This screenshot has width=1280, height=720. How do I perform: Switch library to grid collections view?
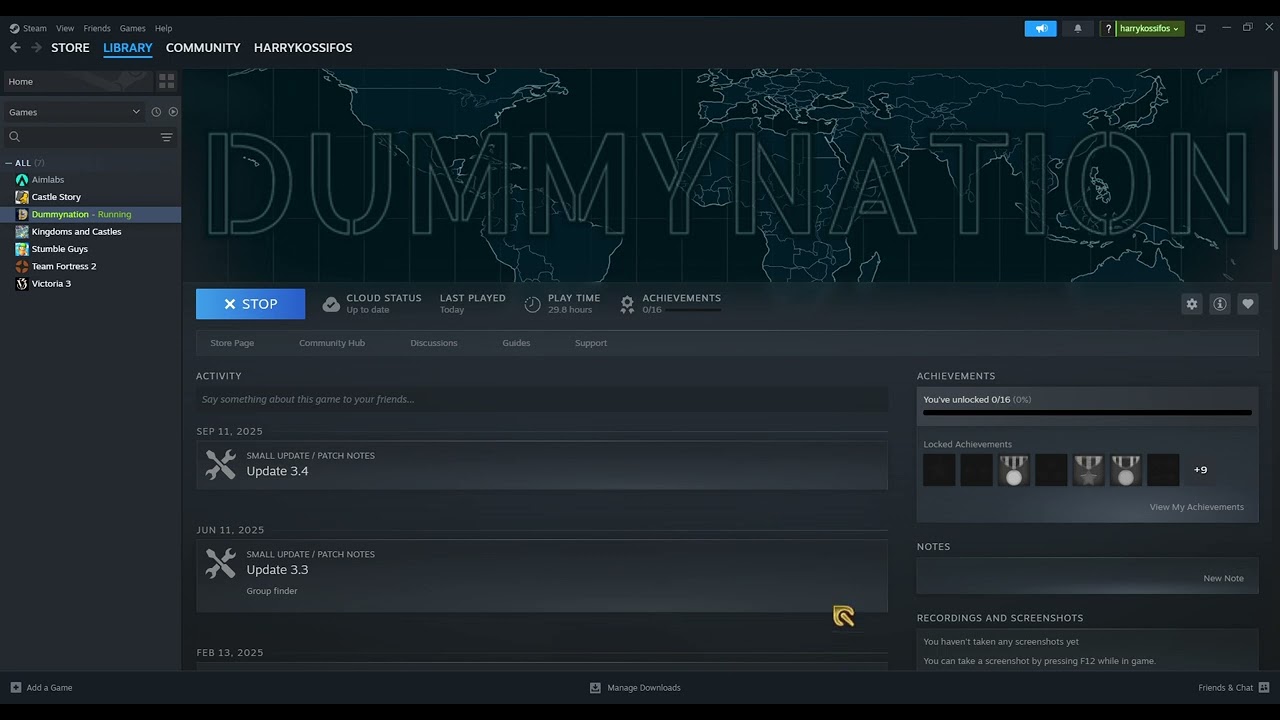166,81
